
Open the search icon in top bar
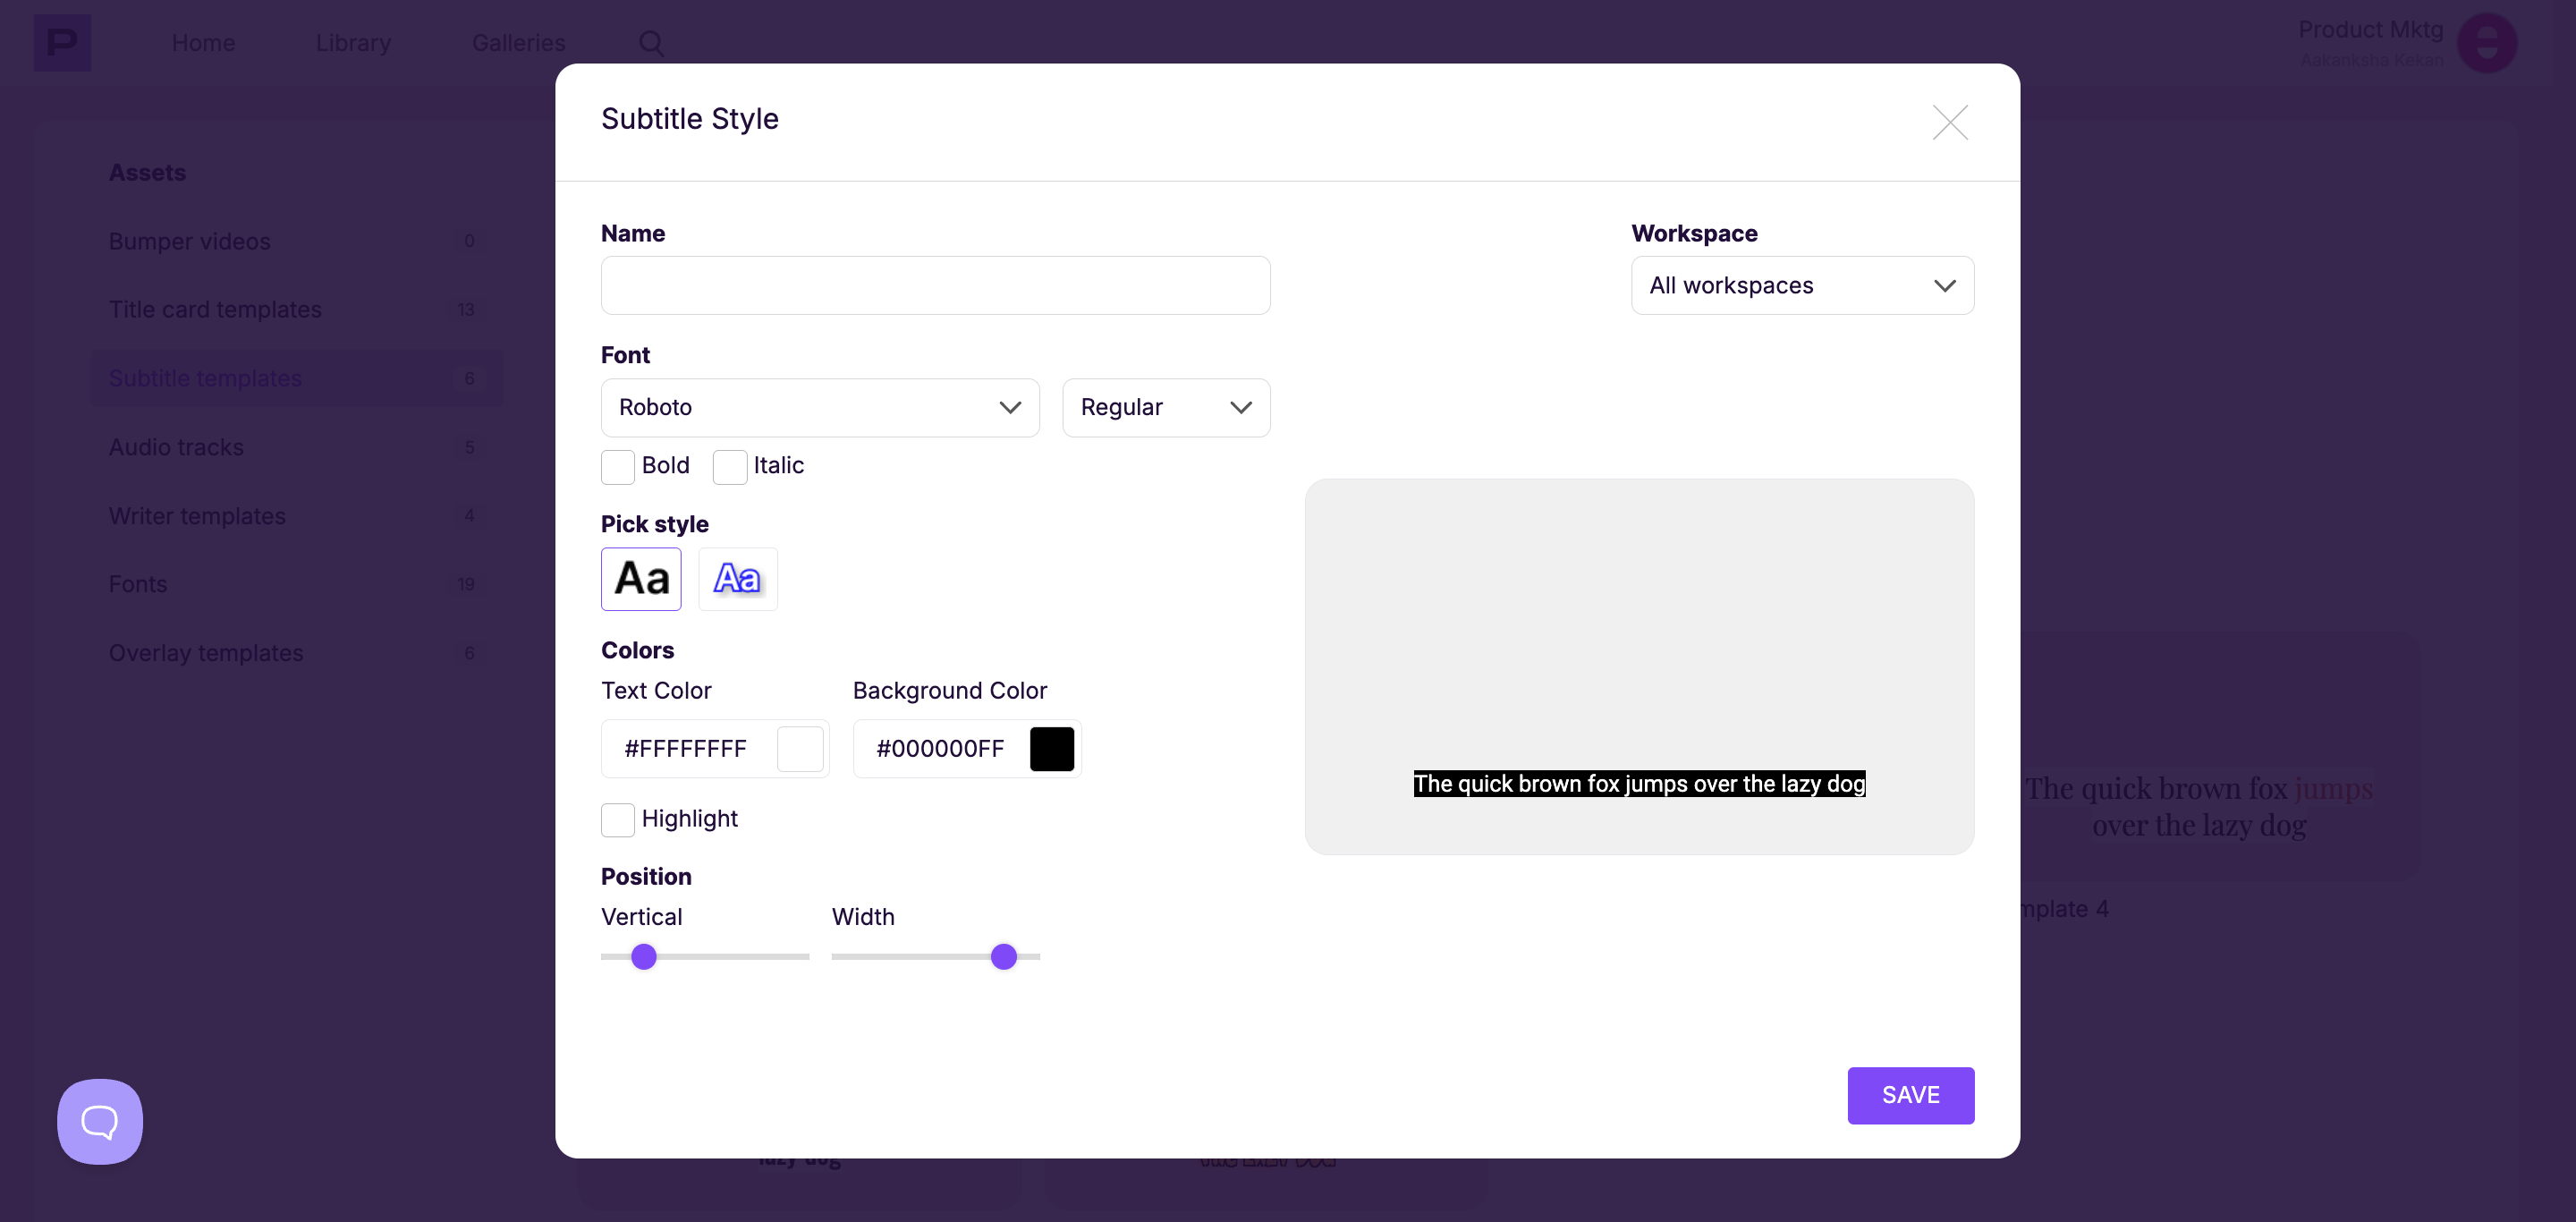pyautogui.click(x=651, y=43)
